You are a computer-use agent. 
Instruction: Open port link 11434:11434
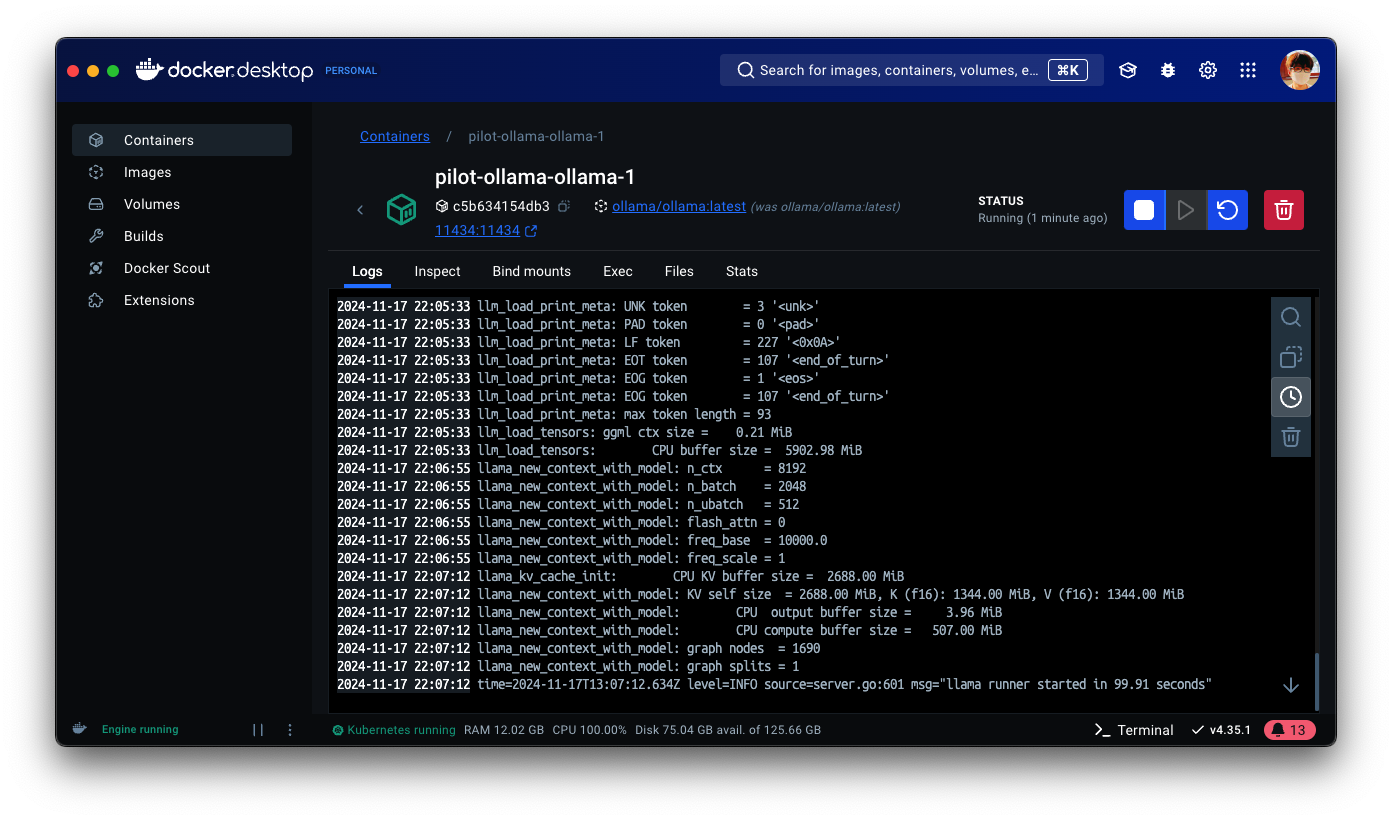[477, 231]
